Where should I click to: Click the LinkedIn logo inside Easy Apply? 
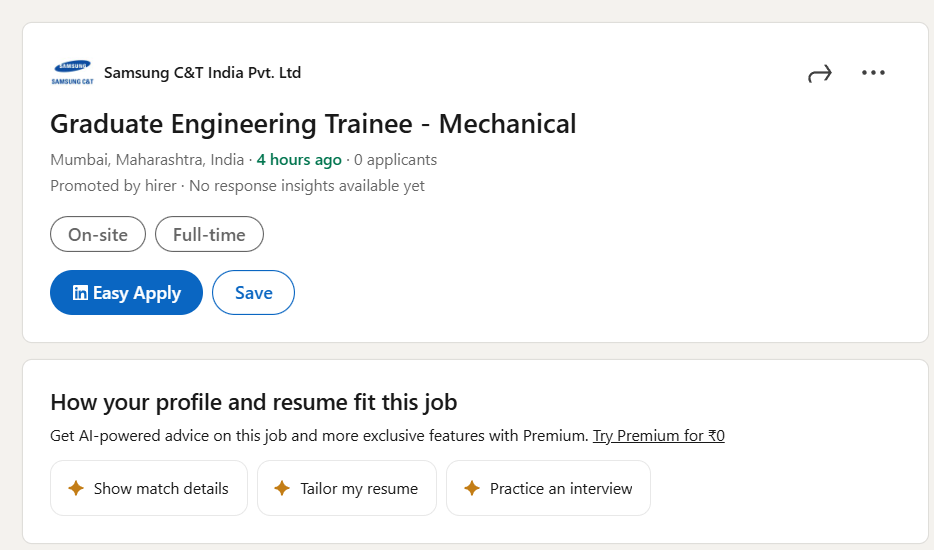(x=80, y=293)
